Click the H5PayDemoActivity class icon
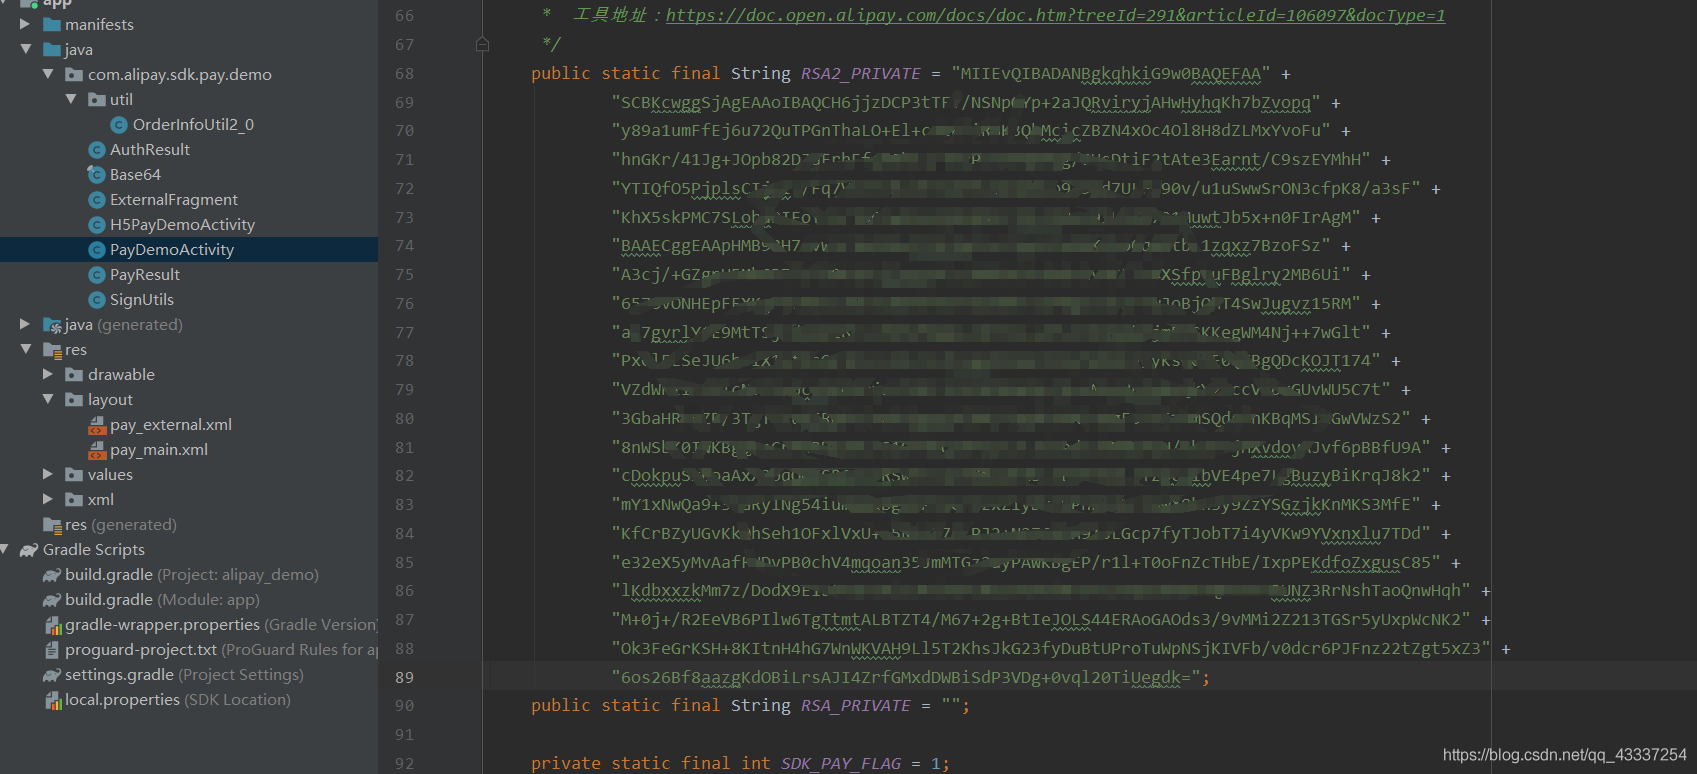Screen dimensions: 1697x774 [x=97, y=225]
